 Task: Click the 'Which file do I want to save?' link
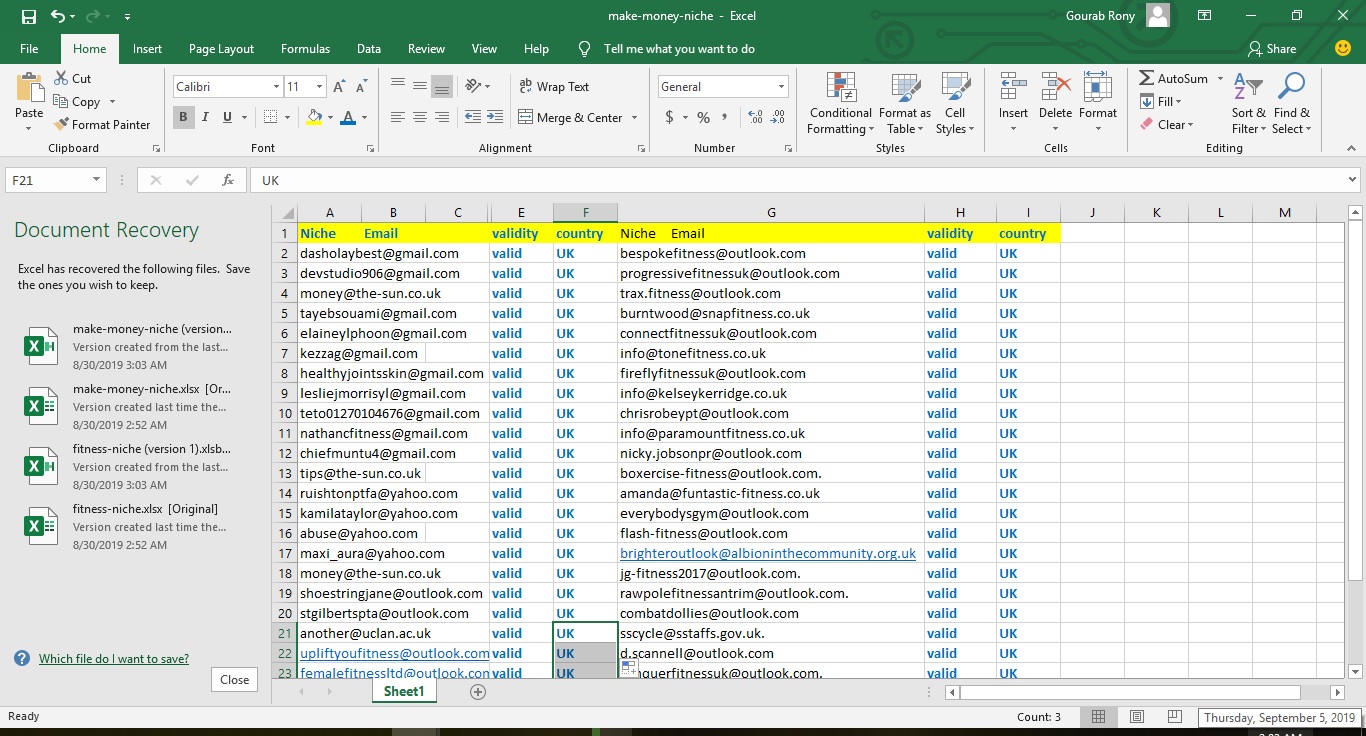click(x=114, y=659)
